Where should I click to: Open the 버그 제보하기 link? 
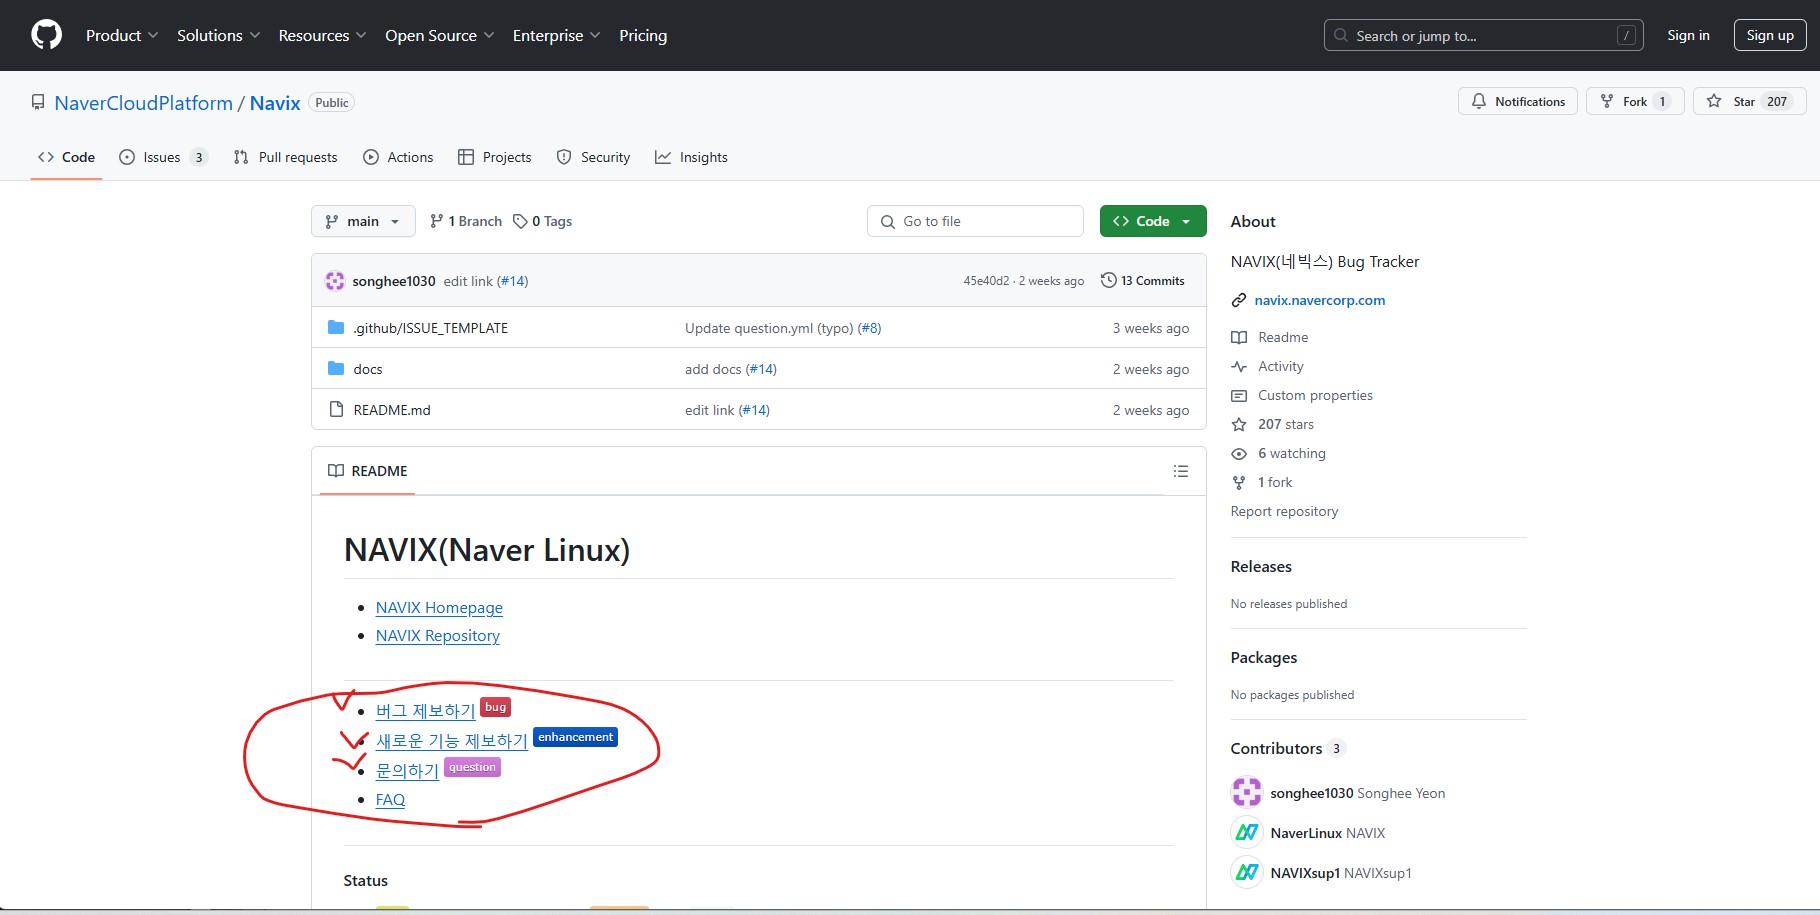coord(426,711)
